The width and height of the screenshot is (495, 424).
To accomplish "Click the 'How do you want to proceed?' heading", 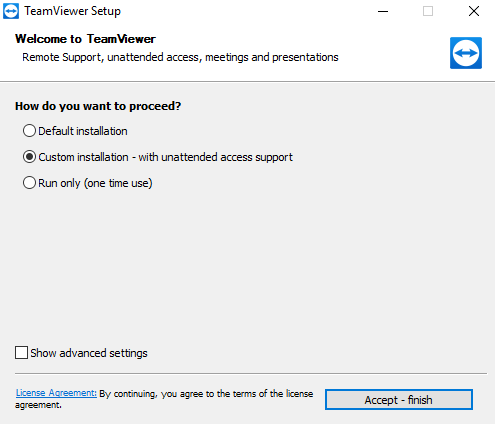I will [98, 106].
